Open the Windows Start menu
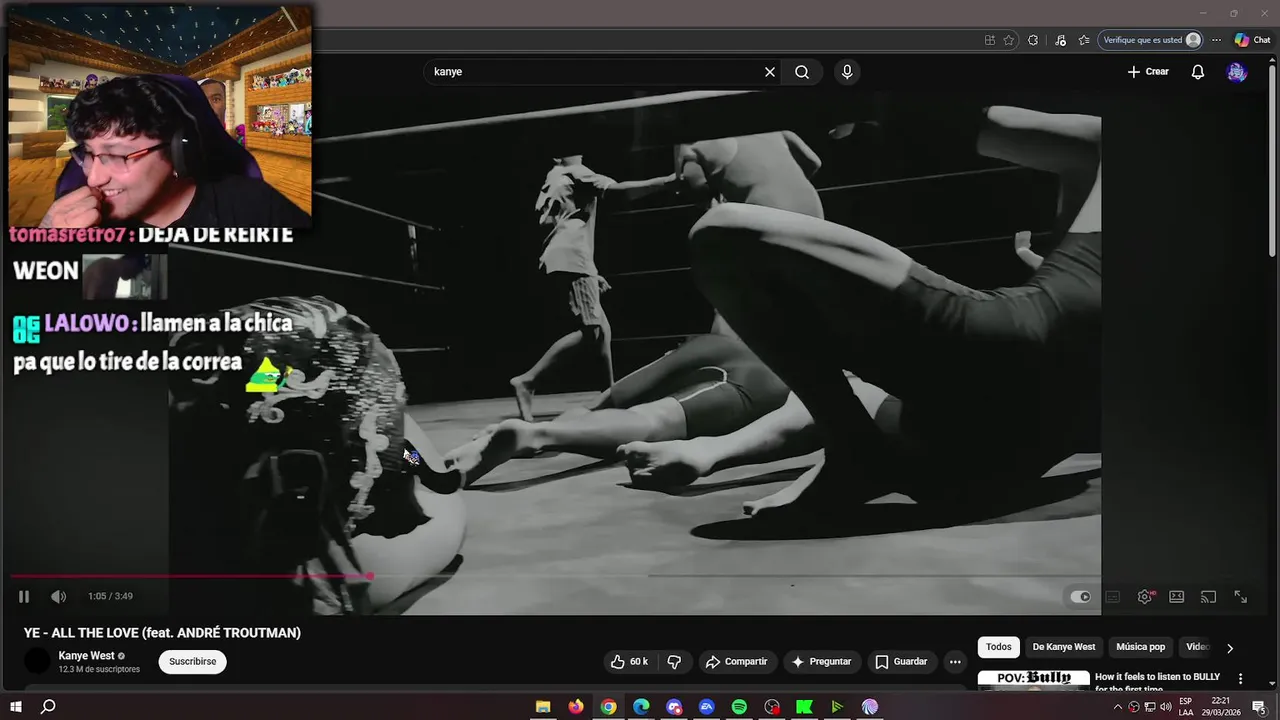The height and width of the screenshot is (720, 1280). coord(16,707)
